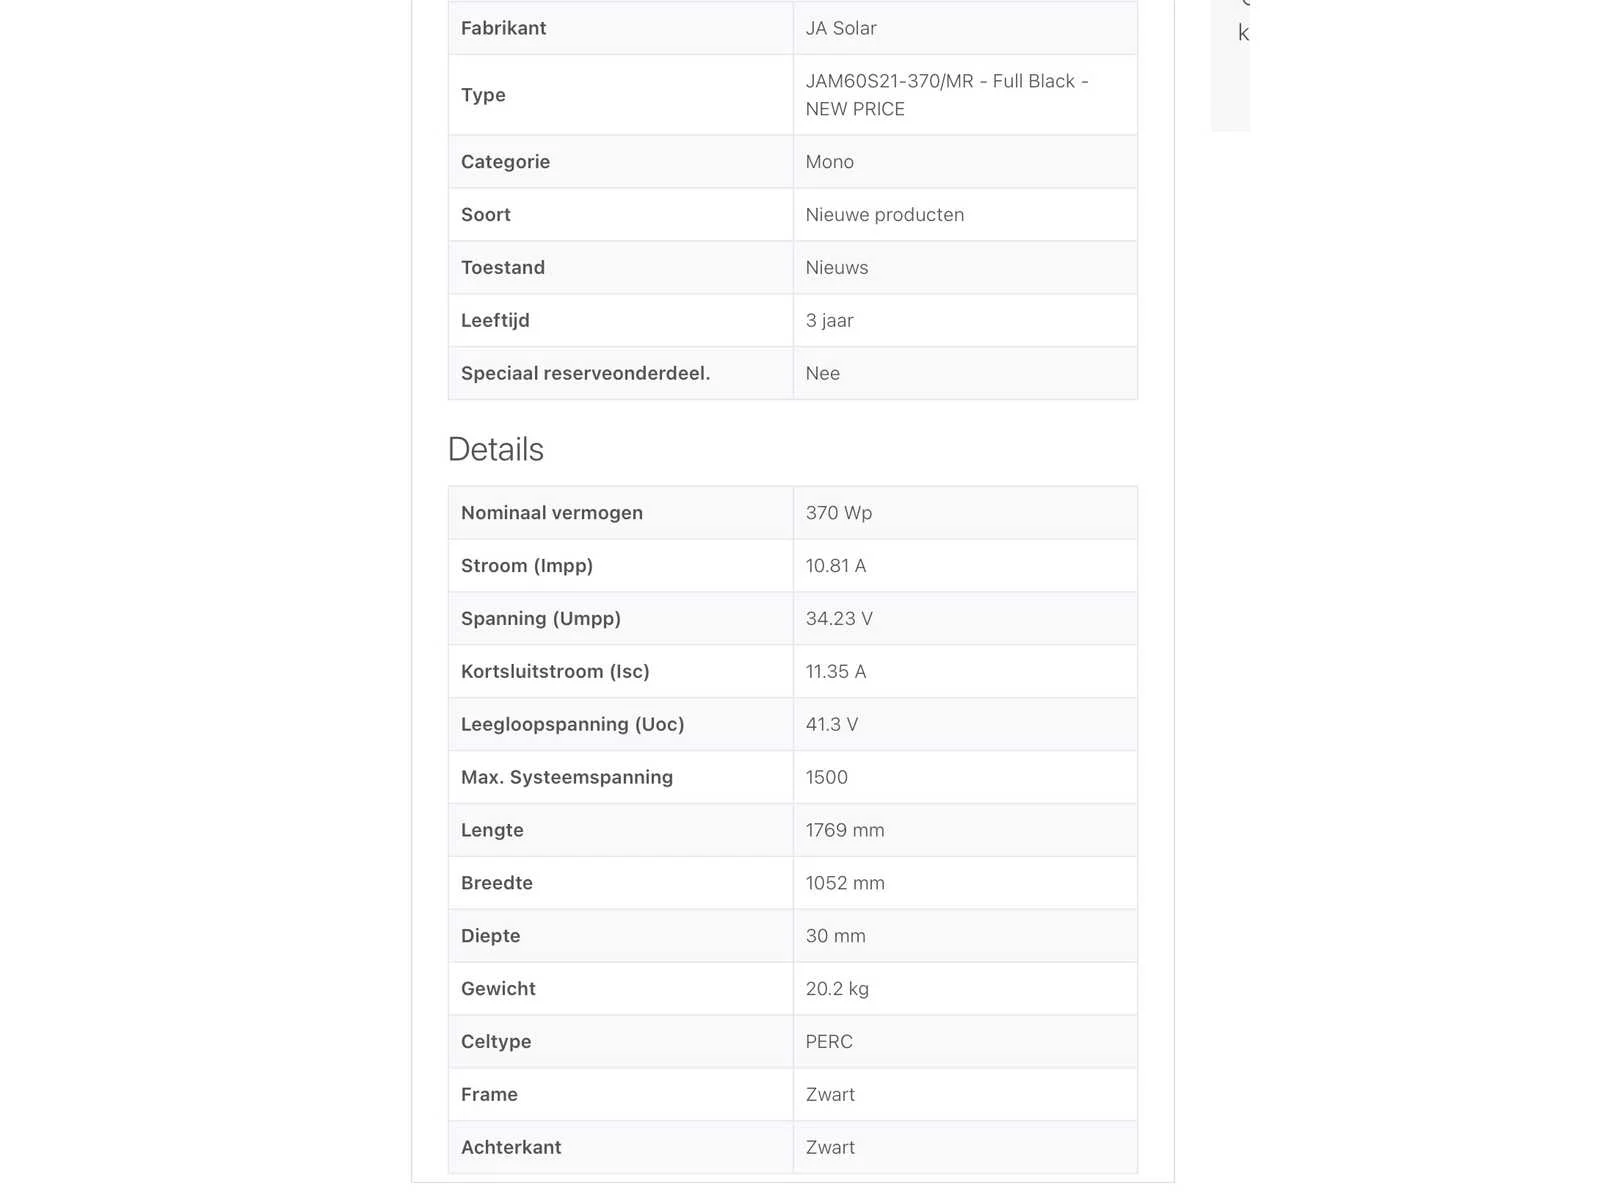Click the Categorie Mono value
This screenshot has height=1200, width=1600.
pos(830,162)
